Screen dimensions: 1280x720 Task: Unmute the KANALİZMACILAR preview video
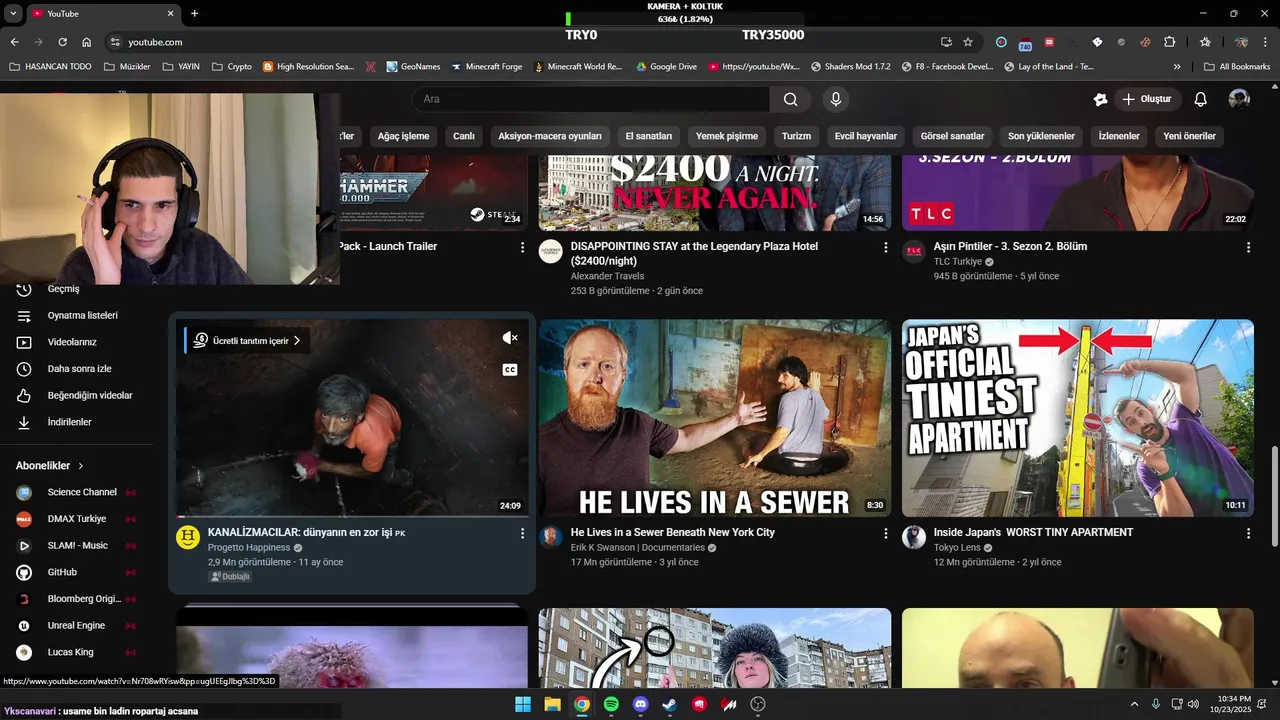coord(510,338)
